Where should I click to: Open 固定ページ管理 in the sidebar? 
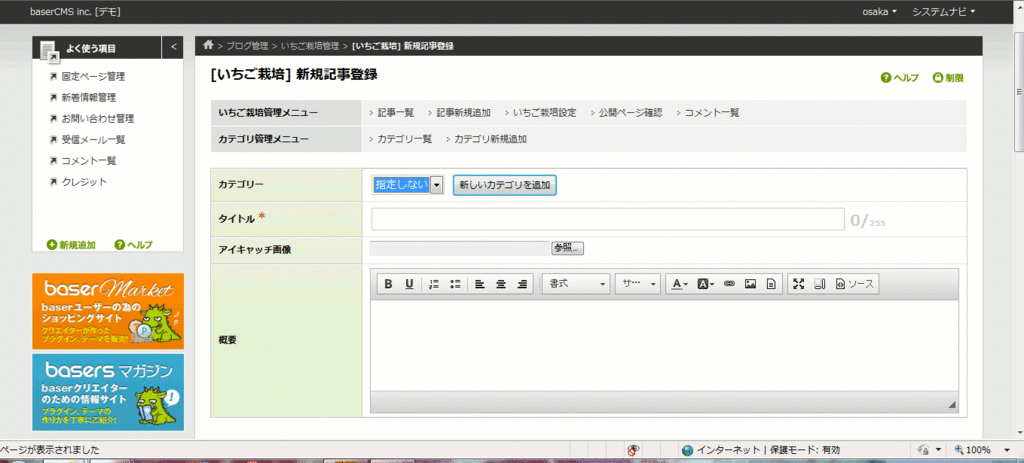coord(93,76)
